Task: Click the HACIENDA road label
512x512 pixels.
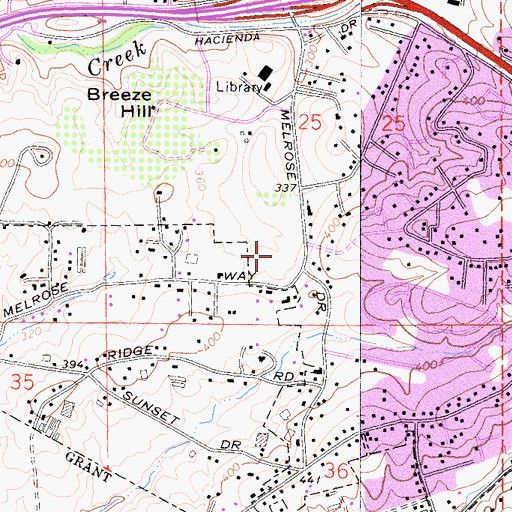Action: coord(227,39)
